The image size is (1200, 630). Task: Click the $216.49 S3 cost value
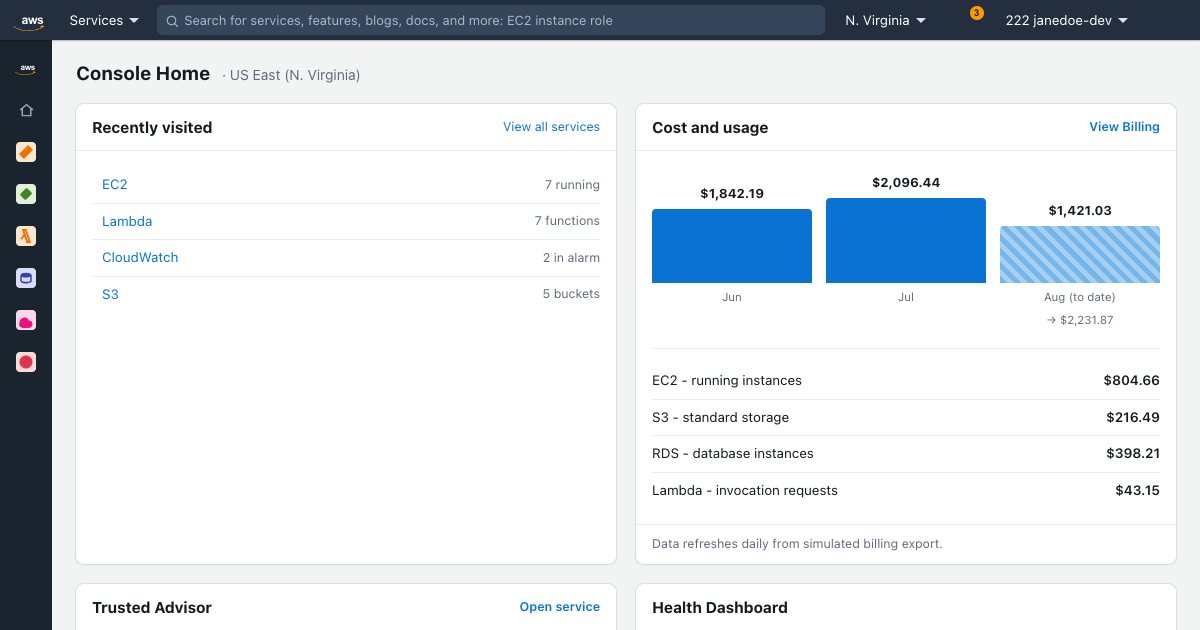tap(1133, 417)
